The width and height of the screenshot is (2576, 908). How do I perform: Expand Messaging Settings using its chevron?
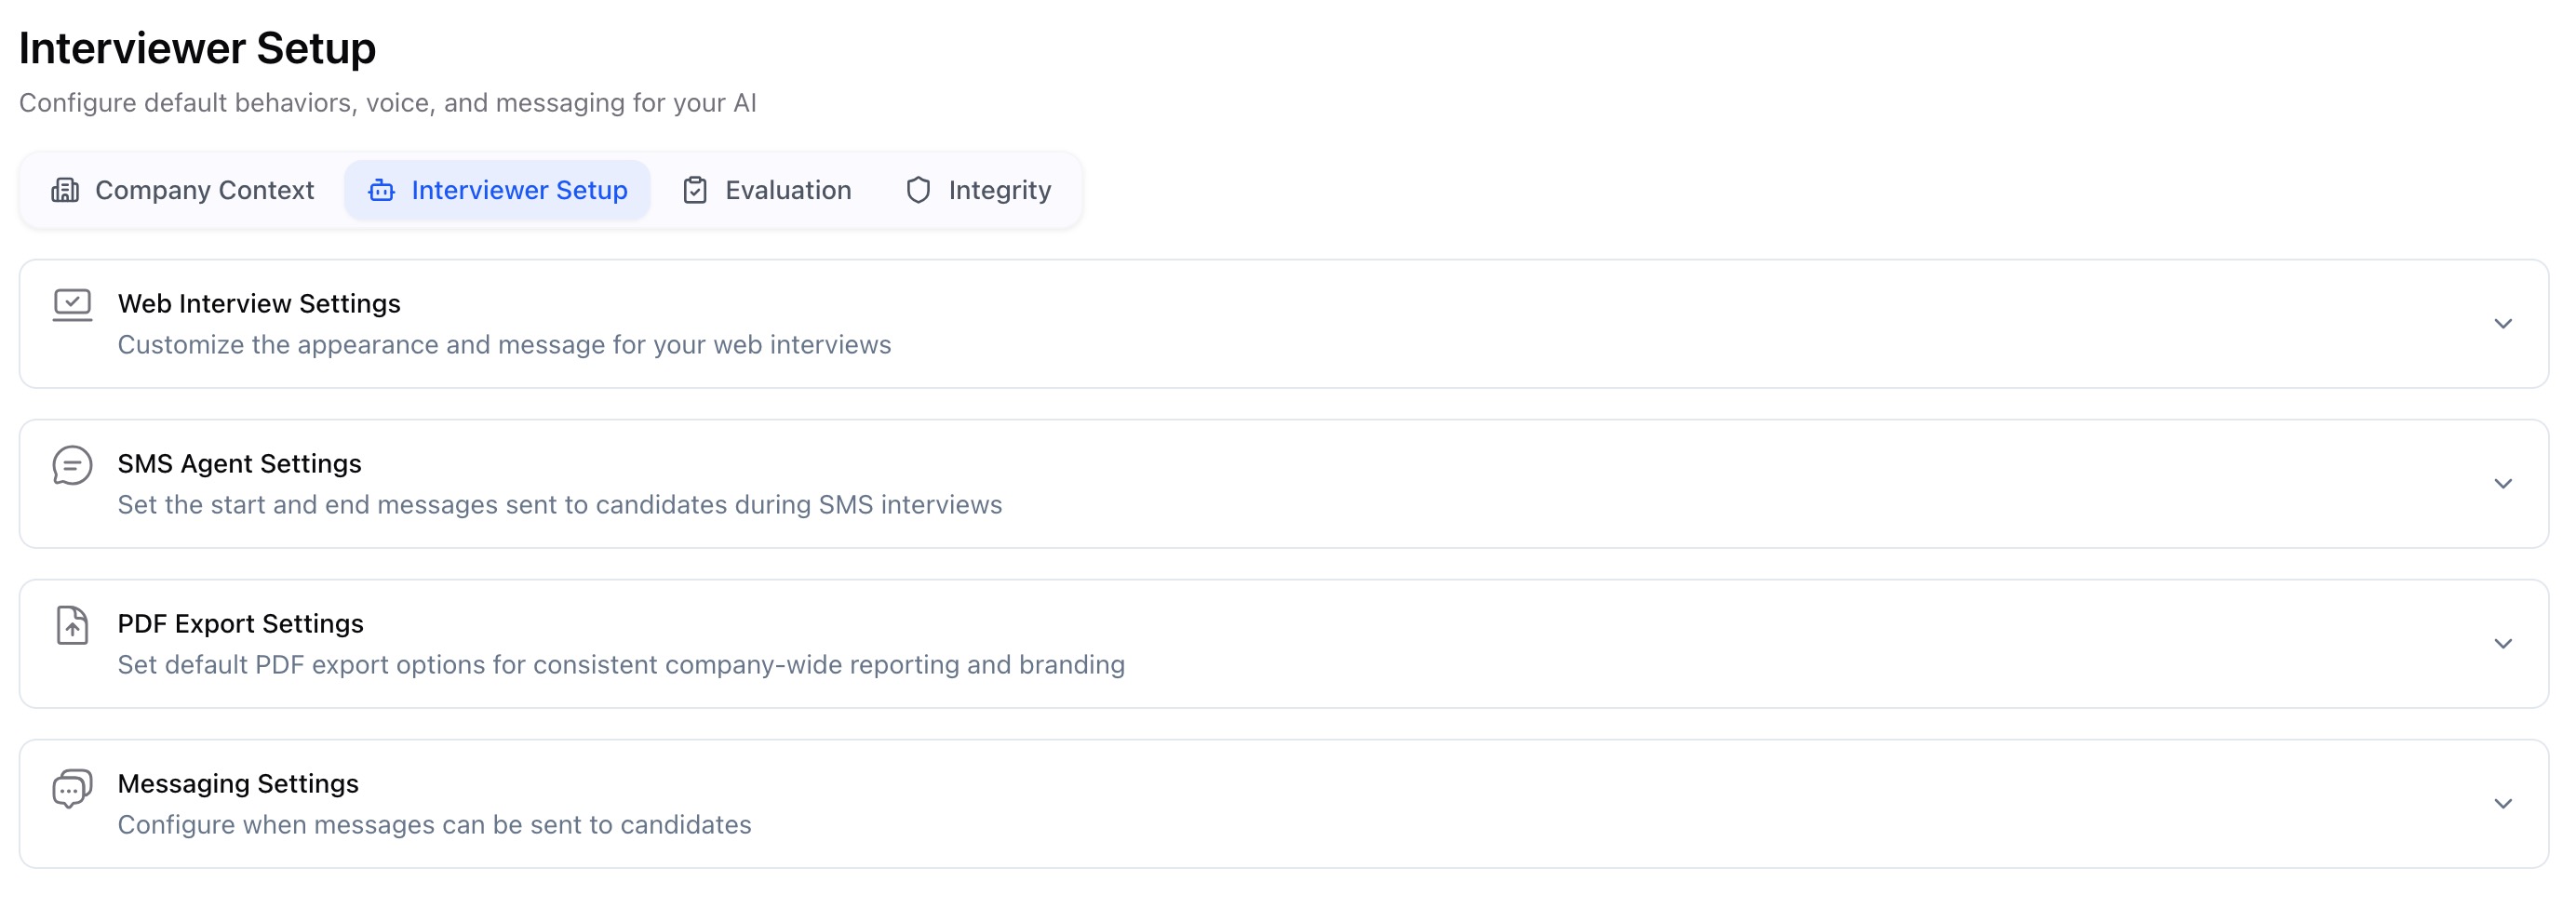(2502, 804)
